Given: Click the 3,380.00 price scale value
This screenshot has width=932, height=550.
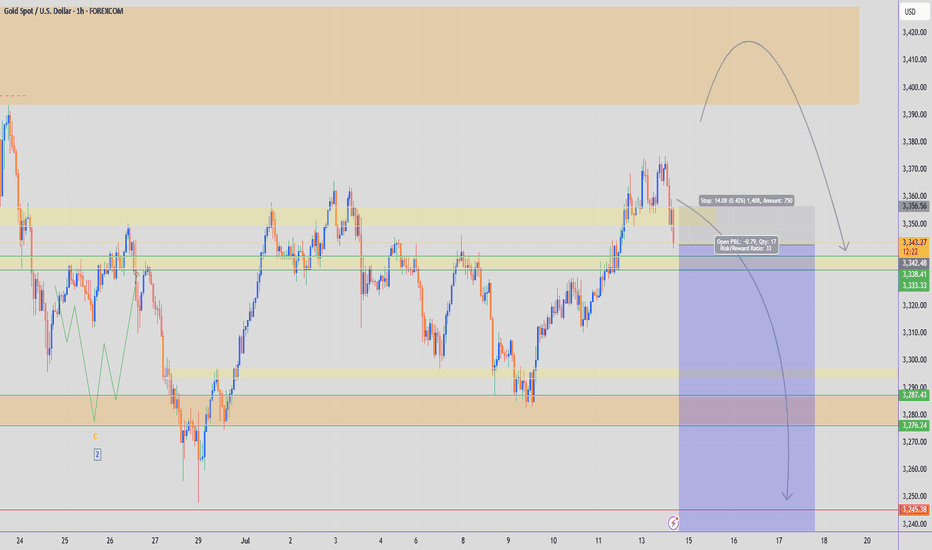Looking at the screenshot, I should (915, 142).
